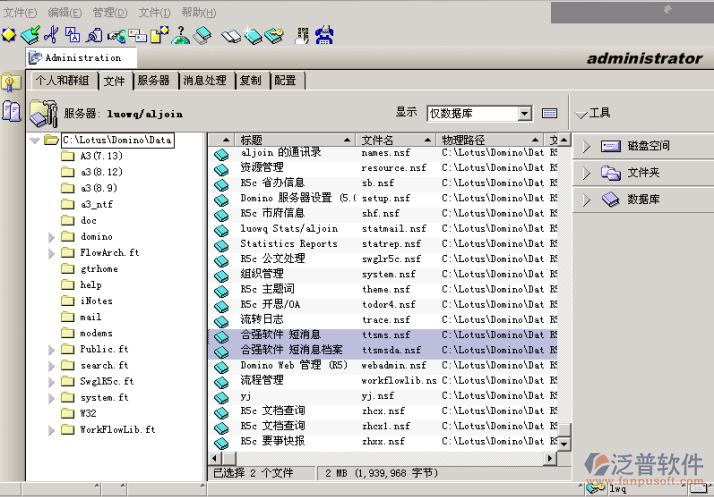Click the view layout icon beside 显示 dropdown

click(549, 113)
